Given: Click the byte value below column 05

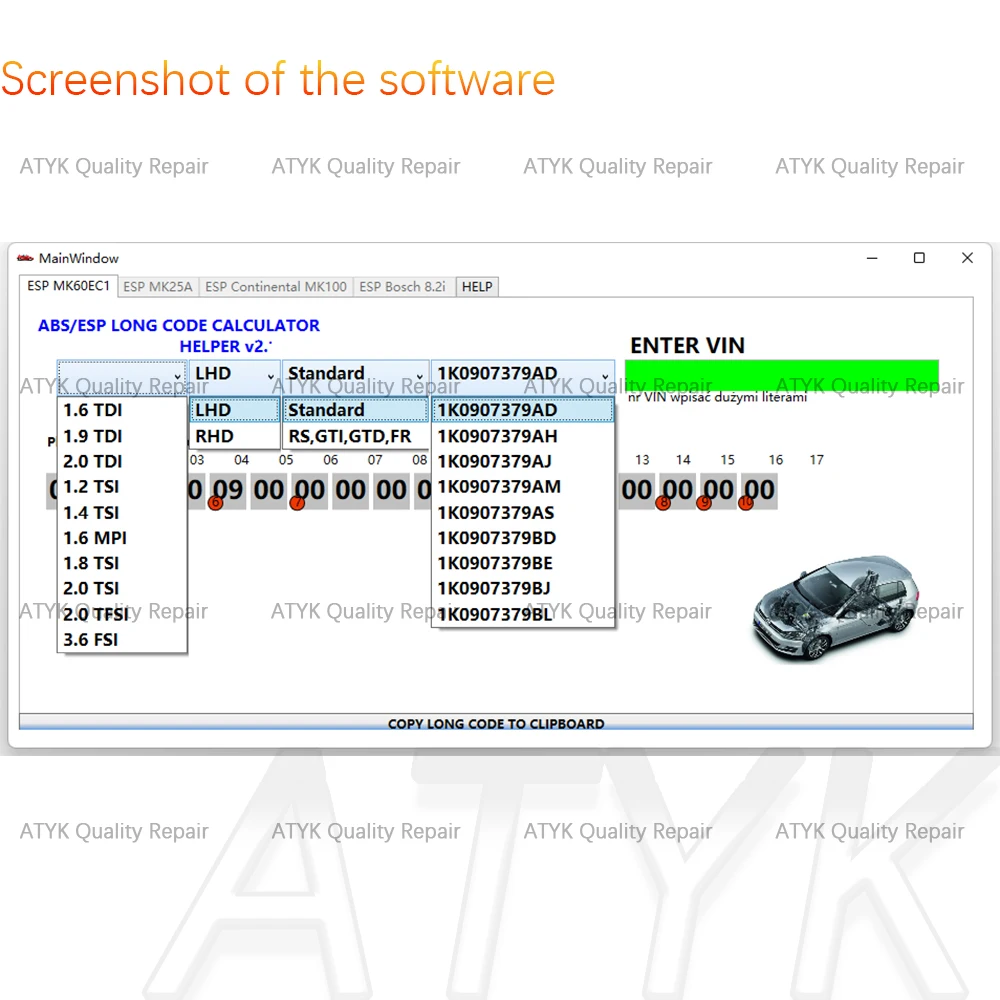Looking at the screenshot, I should coord(309,490).
